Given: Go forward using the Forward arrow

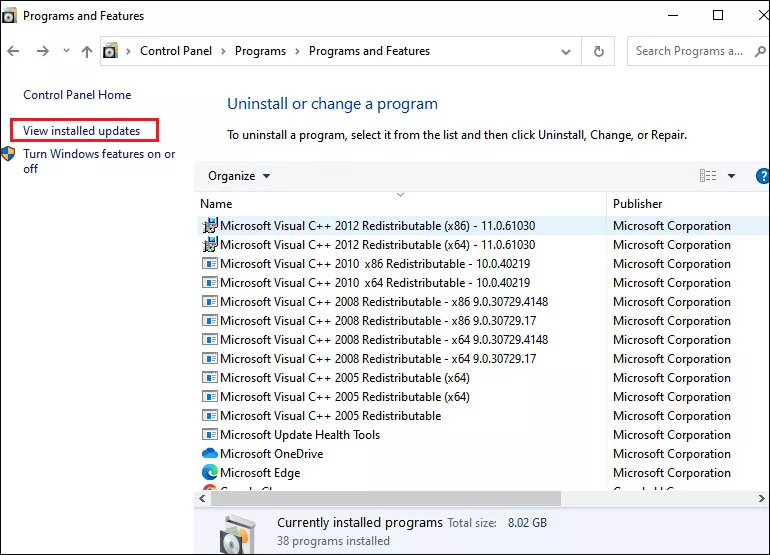Looking at the screenshot, I should point(43,51).
